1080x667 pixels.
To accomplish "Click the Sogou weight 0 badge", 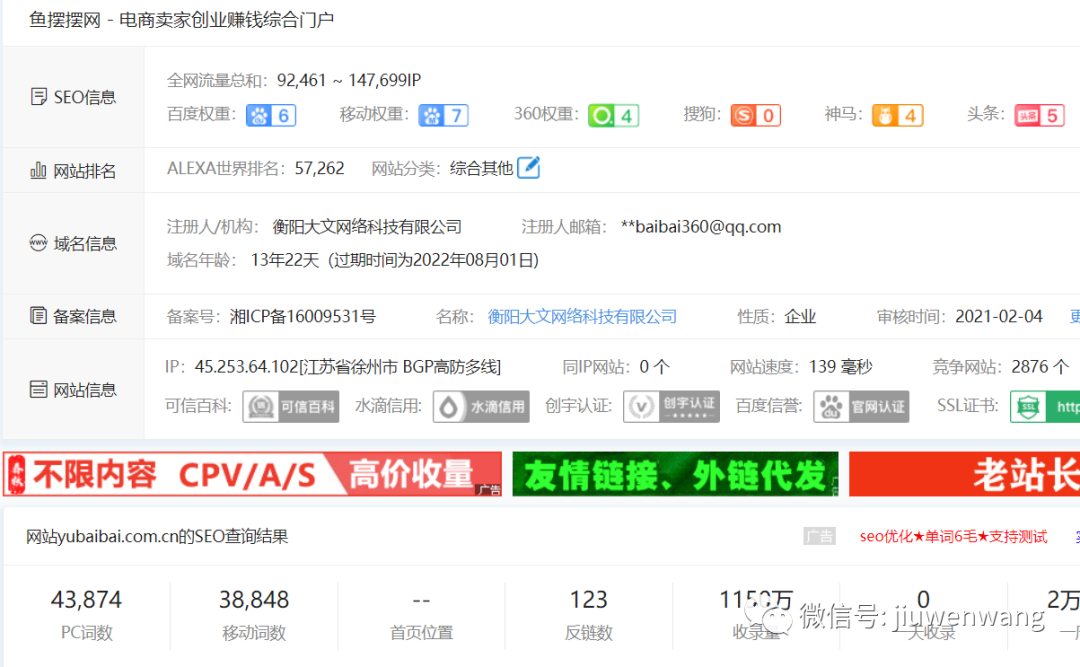I will 756,115.
